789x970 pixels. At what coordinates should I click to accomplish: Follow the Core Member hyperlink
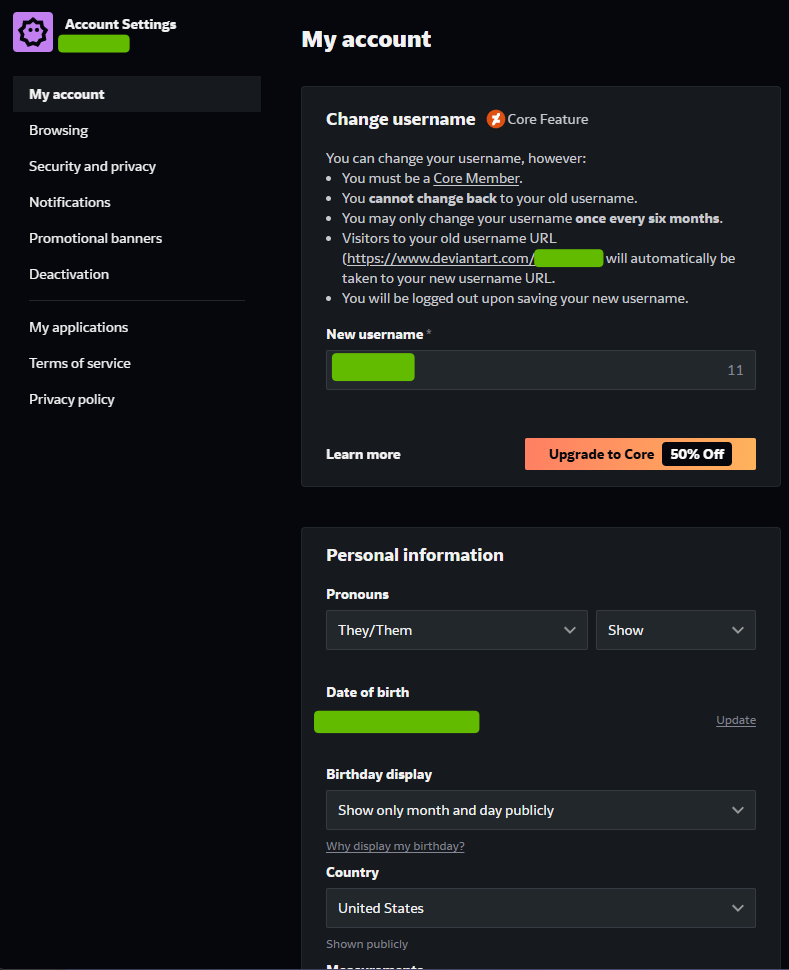click(476, 178)
